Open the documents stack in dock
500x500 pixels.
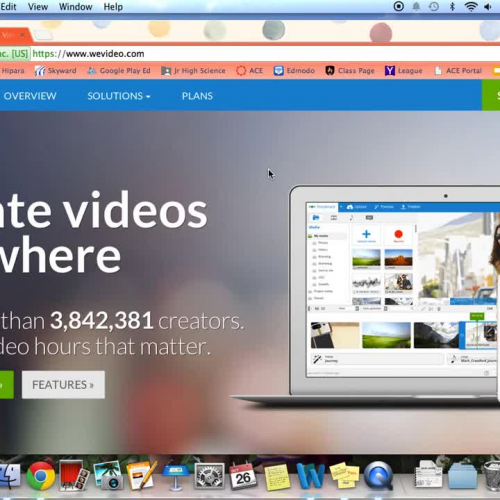428,476
